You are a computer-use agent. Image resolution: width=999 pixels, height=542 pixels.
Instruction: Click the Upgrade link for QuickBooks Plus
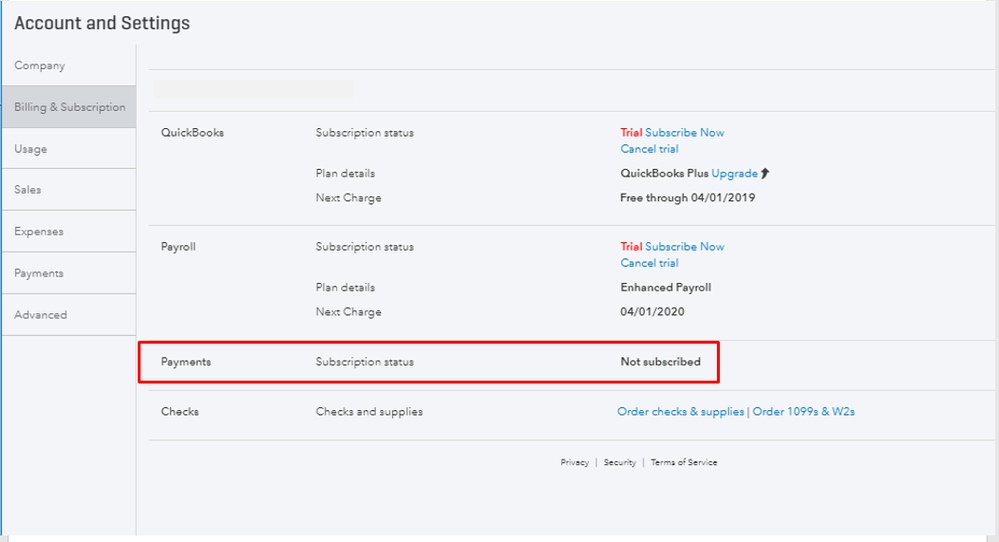click(x=734, y=174)
